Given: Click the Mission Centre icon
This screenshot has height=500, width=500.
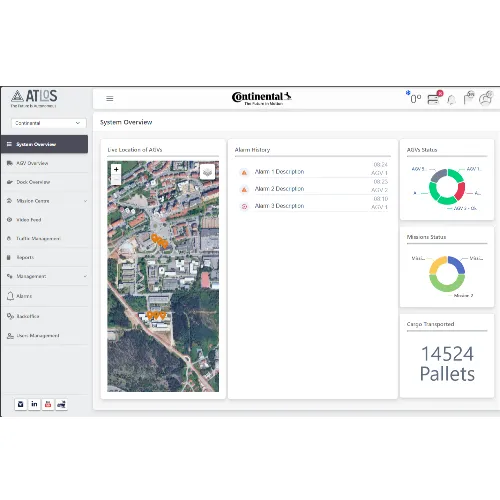Looking at the screenshot, I should tap(9, 201).
